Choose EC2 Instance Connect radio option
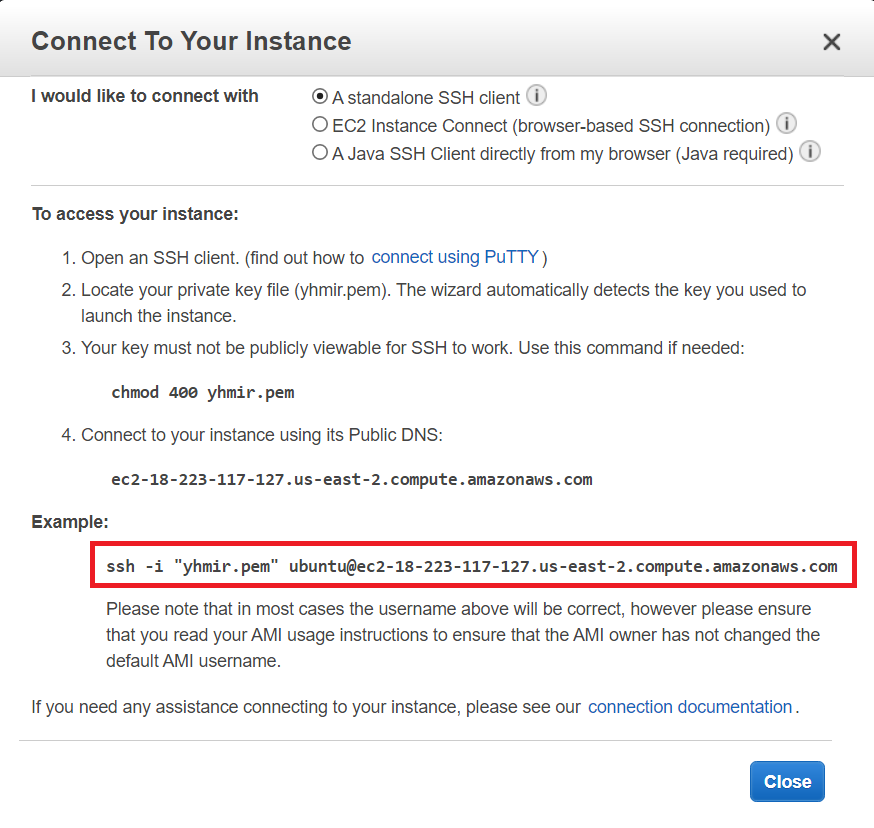The width and height of the screenshot is (874, 828). tap(320, 125)
